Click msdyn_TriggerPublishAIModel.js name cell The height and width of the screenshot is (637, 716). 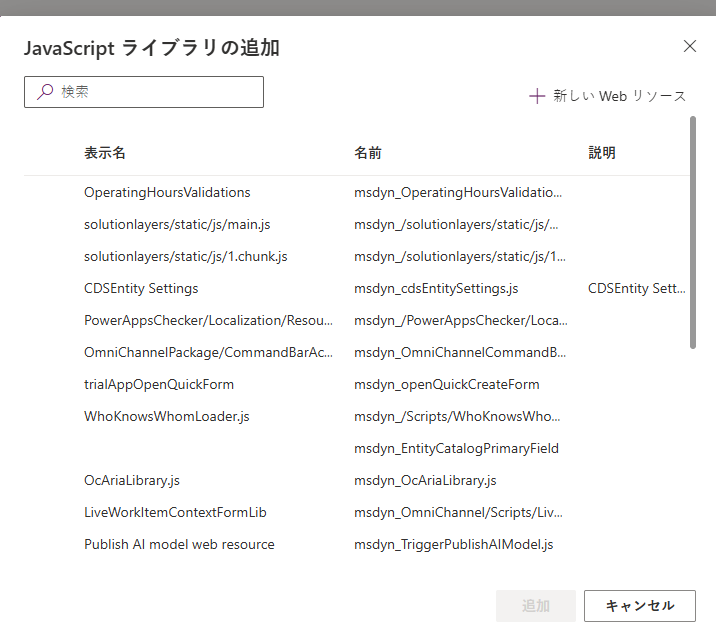pos(453,544)
